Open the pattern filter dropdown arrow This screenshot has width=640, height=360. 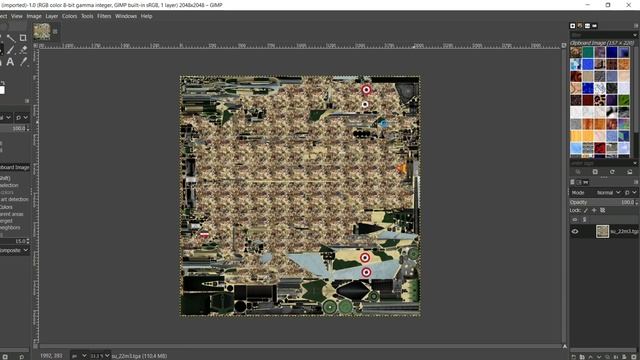point(635,35)
